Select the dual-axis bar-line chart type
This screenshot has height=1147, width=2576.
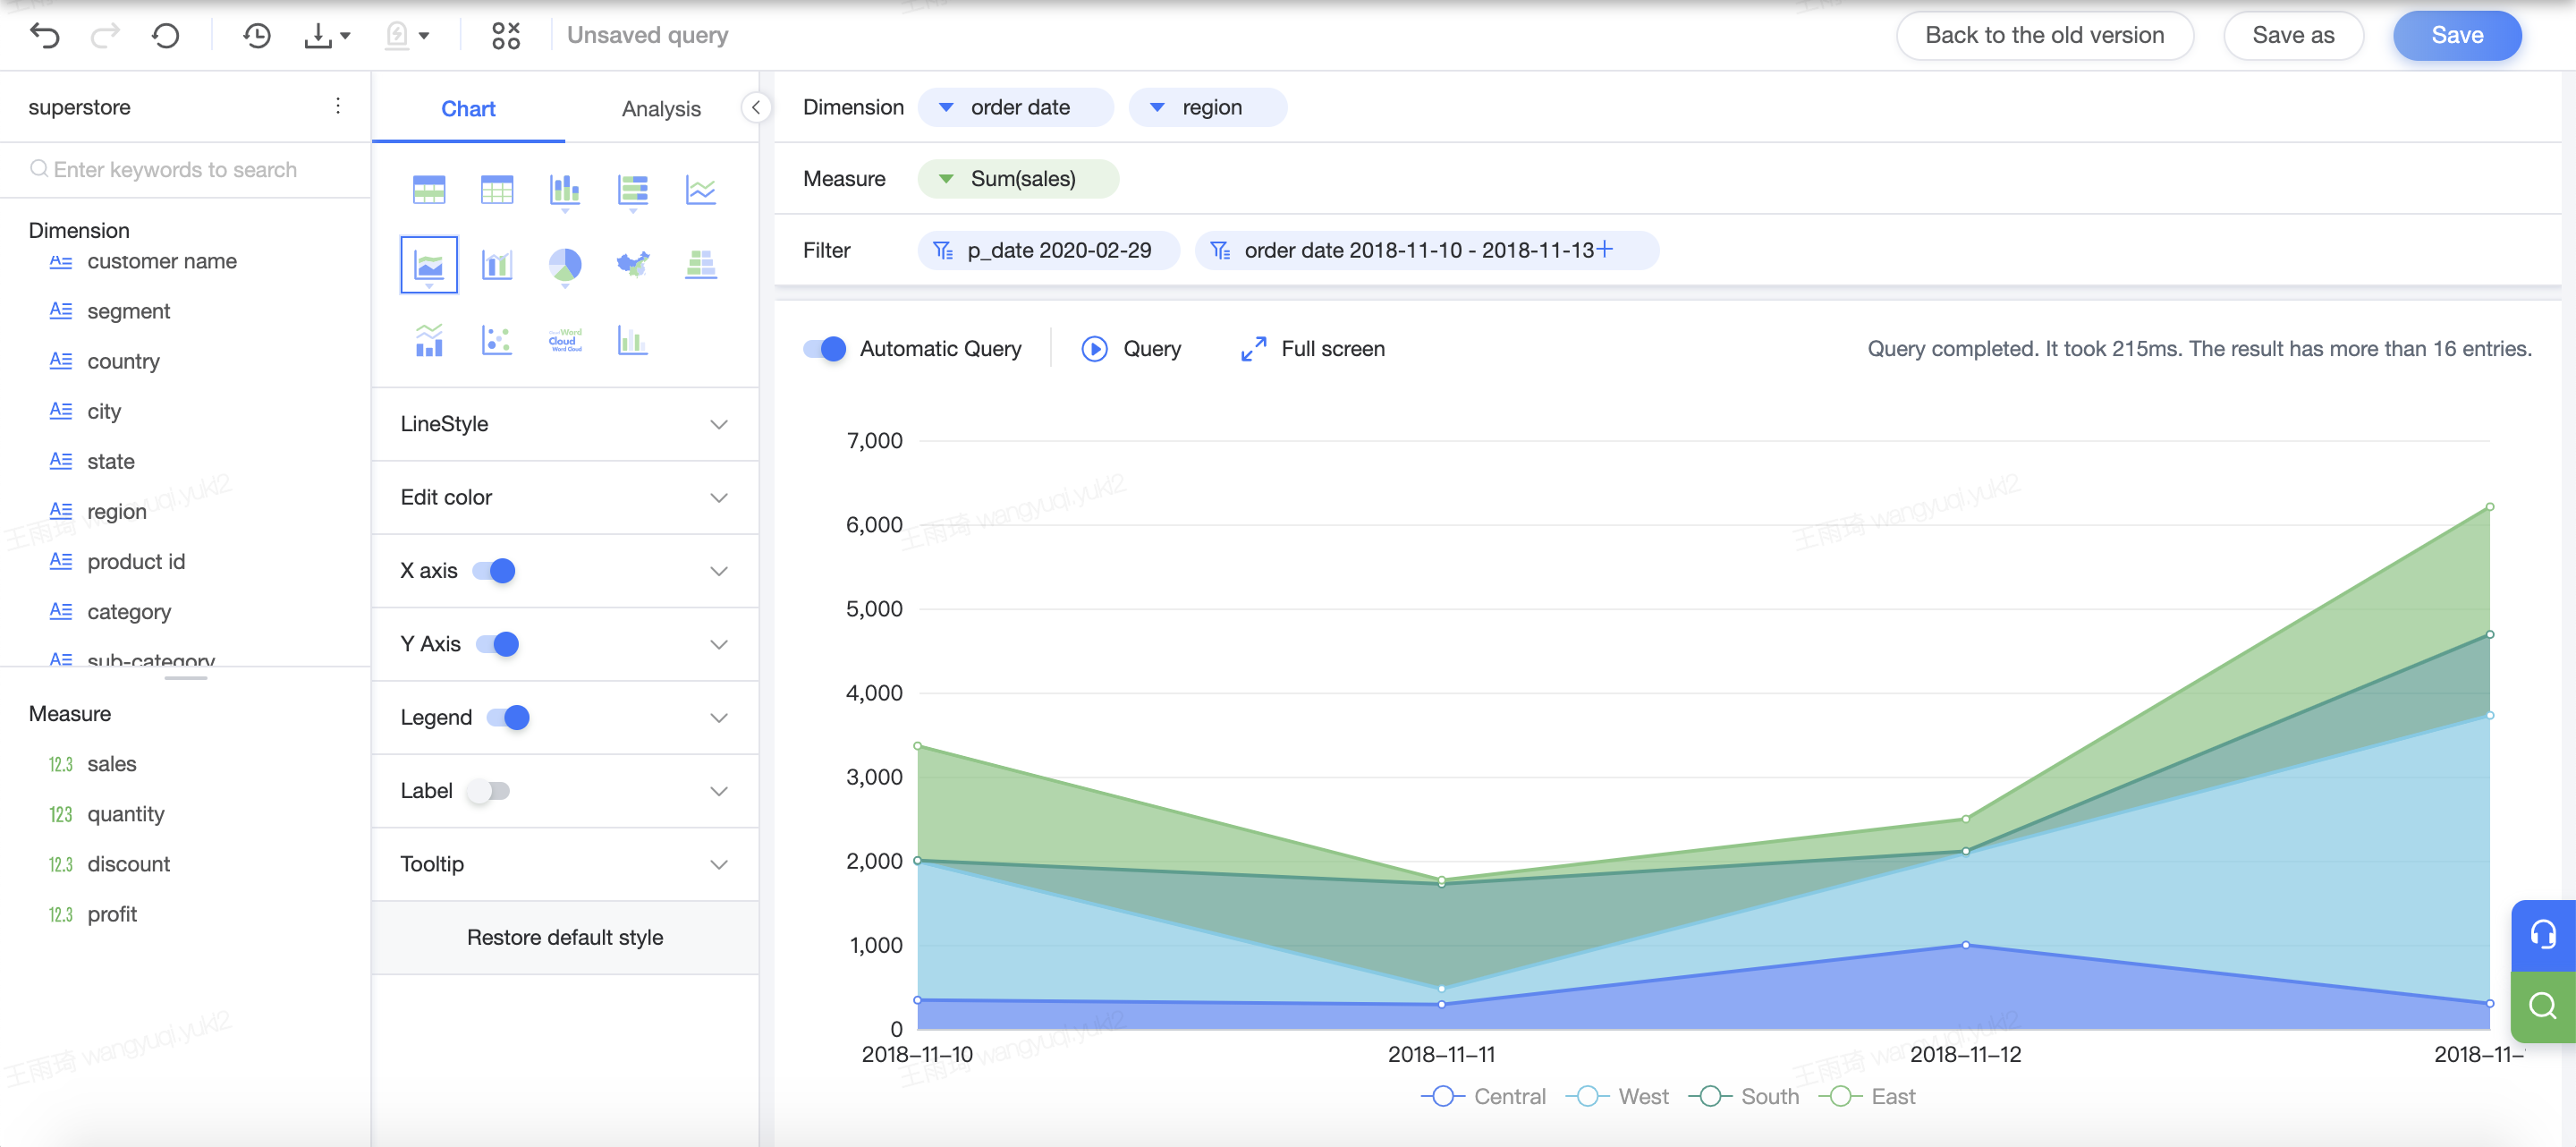[x=497, y=265]
